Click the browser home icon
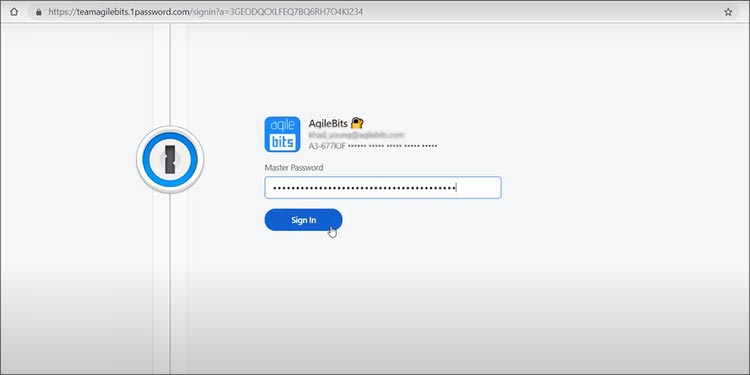The height and width of the screenshot is (375, 750). [x=13, y=12]
